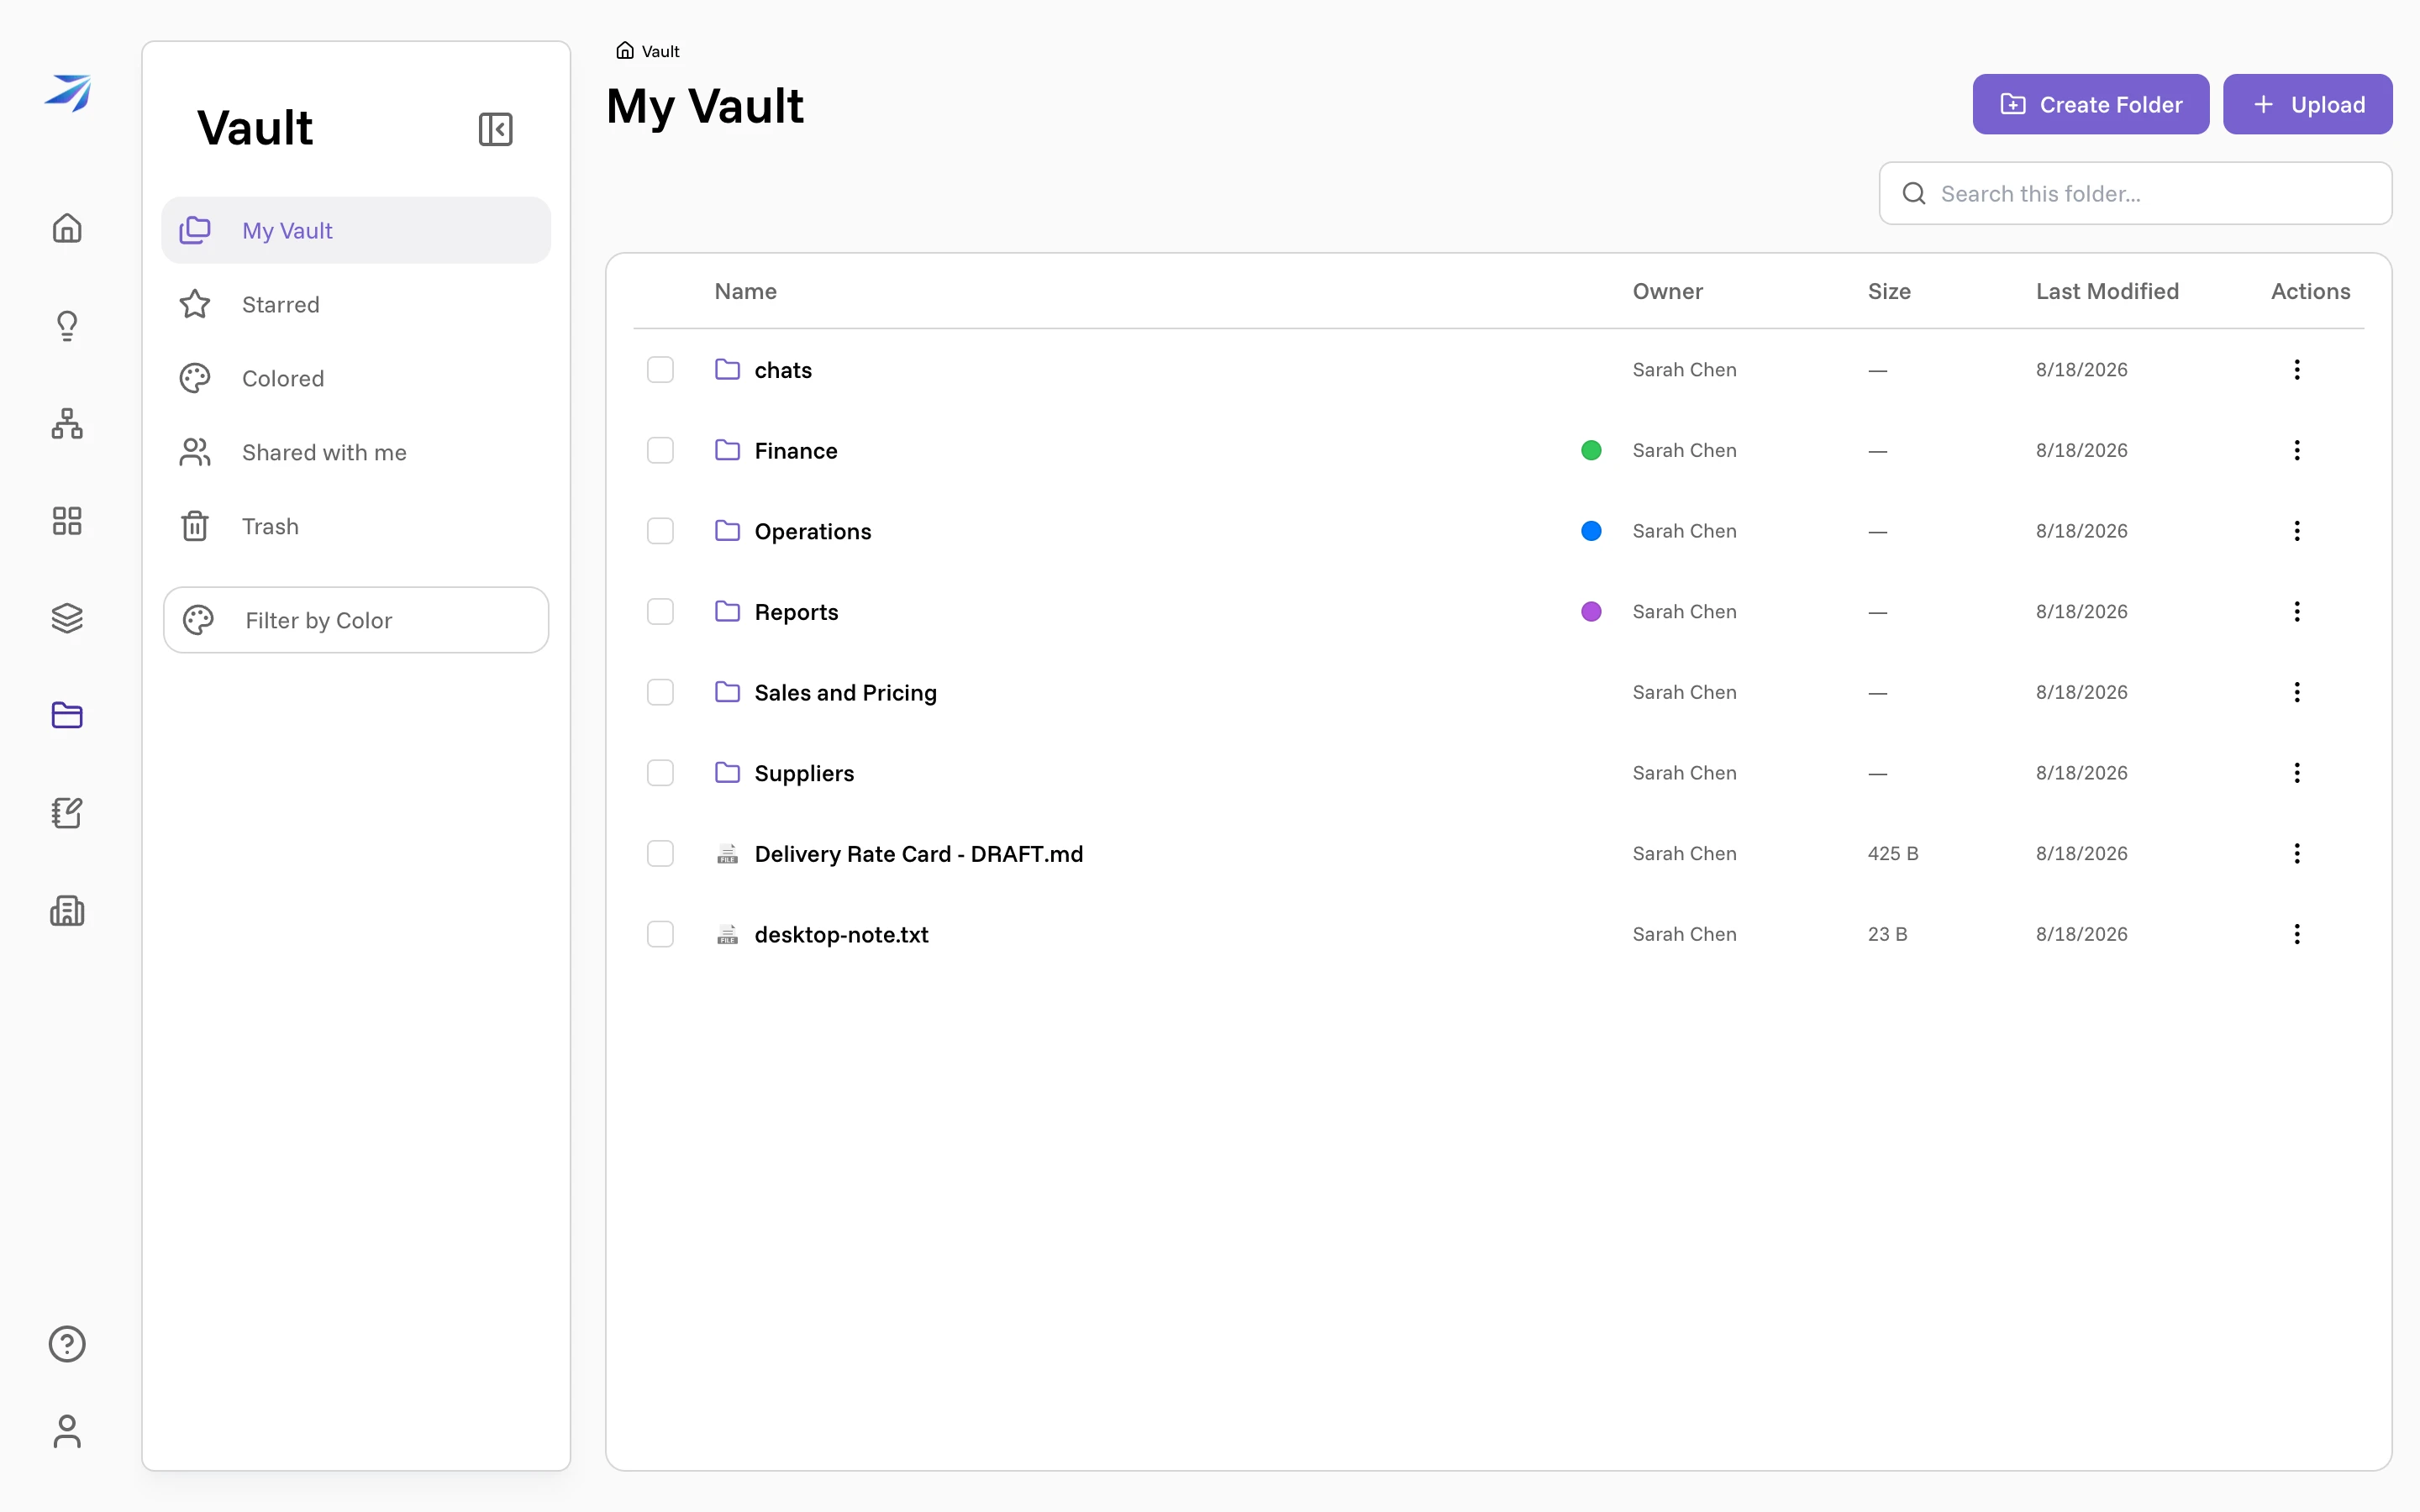This screenshot has height=1512, width=2420.
Task: Open actions menu for Finance
Action: (x=2297, y=450)
